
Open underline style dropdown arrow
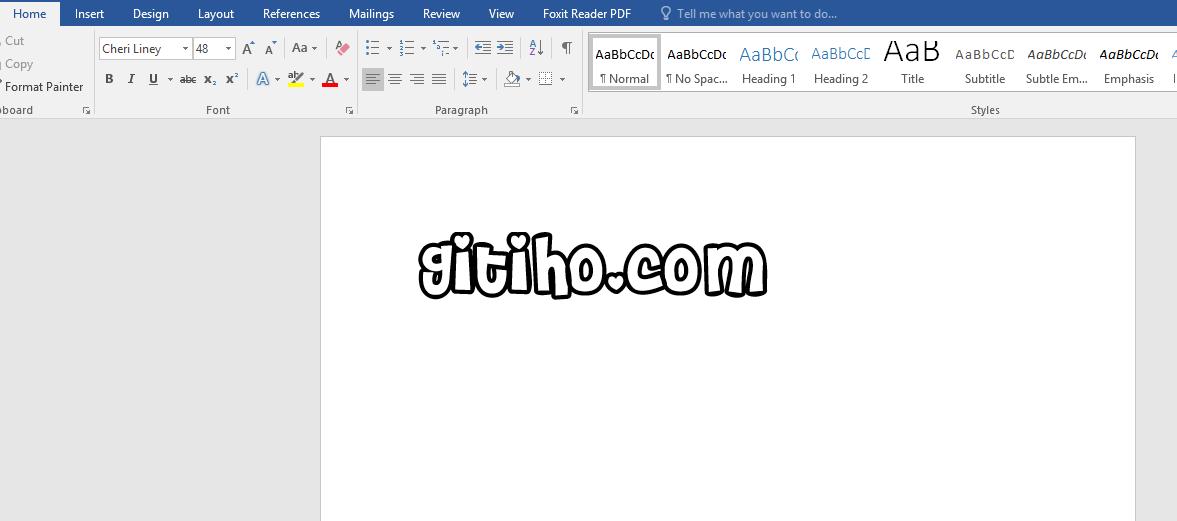(x=170, y=80)
